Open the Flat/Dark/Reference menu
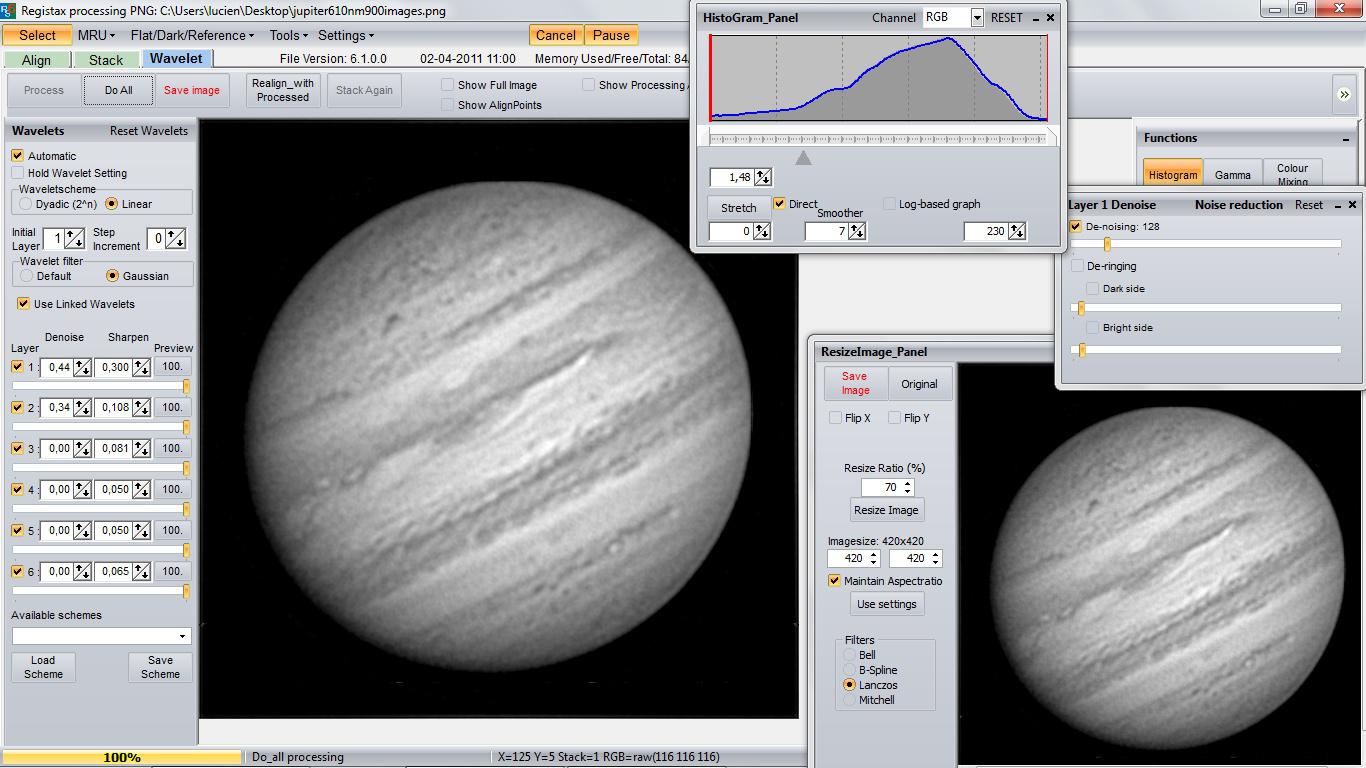Viewport: 1366px width, 768px height. coord(192,35)
